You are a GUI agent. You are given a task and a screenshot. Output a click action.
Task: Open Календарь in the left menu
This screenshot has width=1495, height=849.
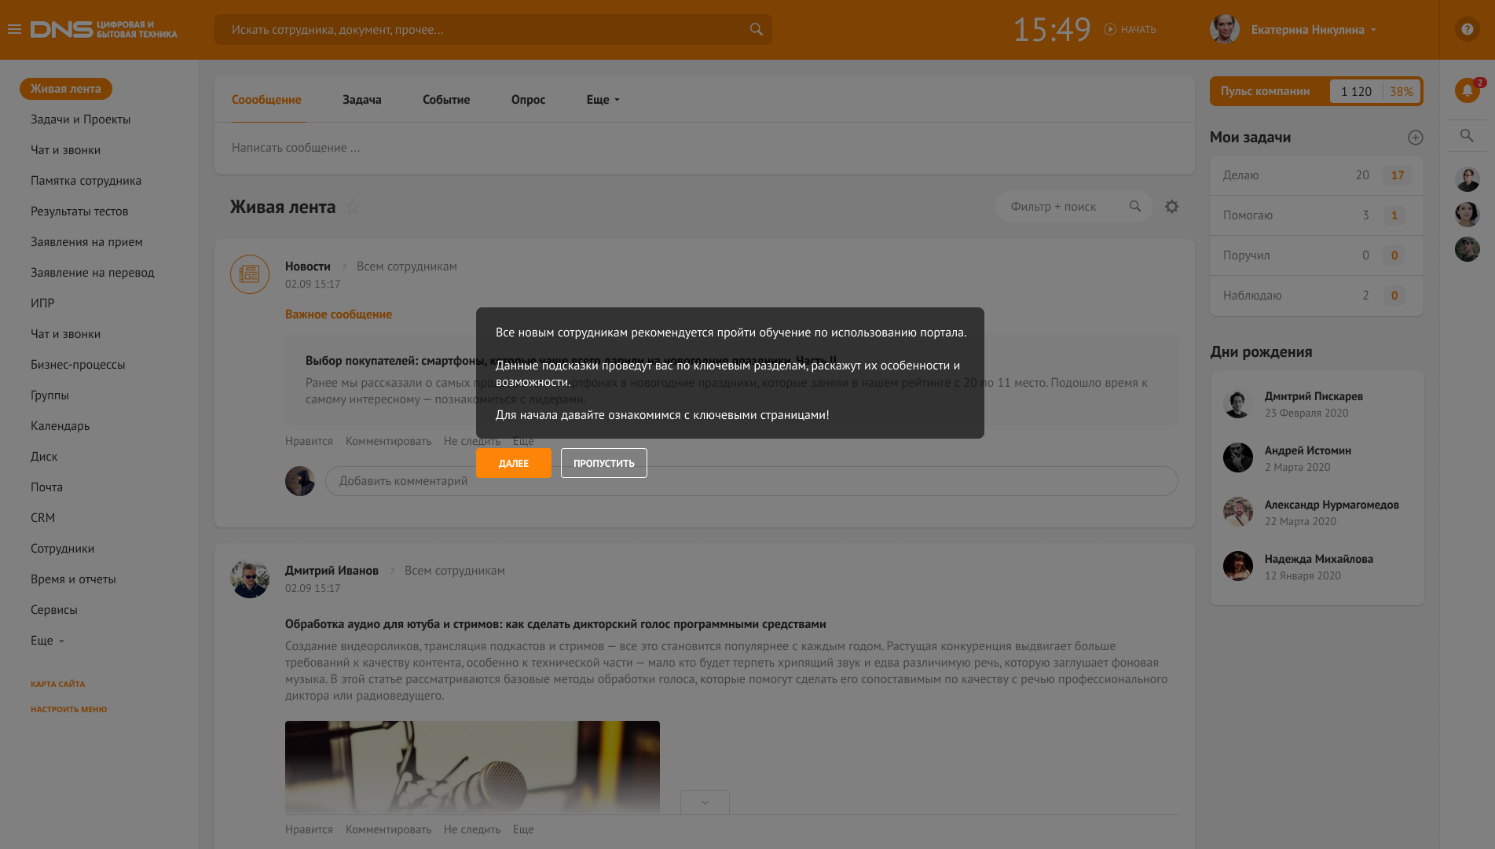point(60,426)
